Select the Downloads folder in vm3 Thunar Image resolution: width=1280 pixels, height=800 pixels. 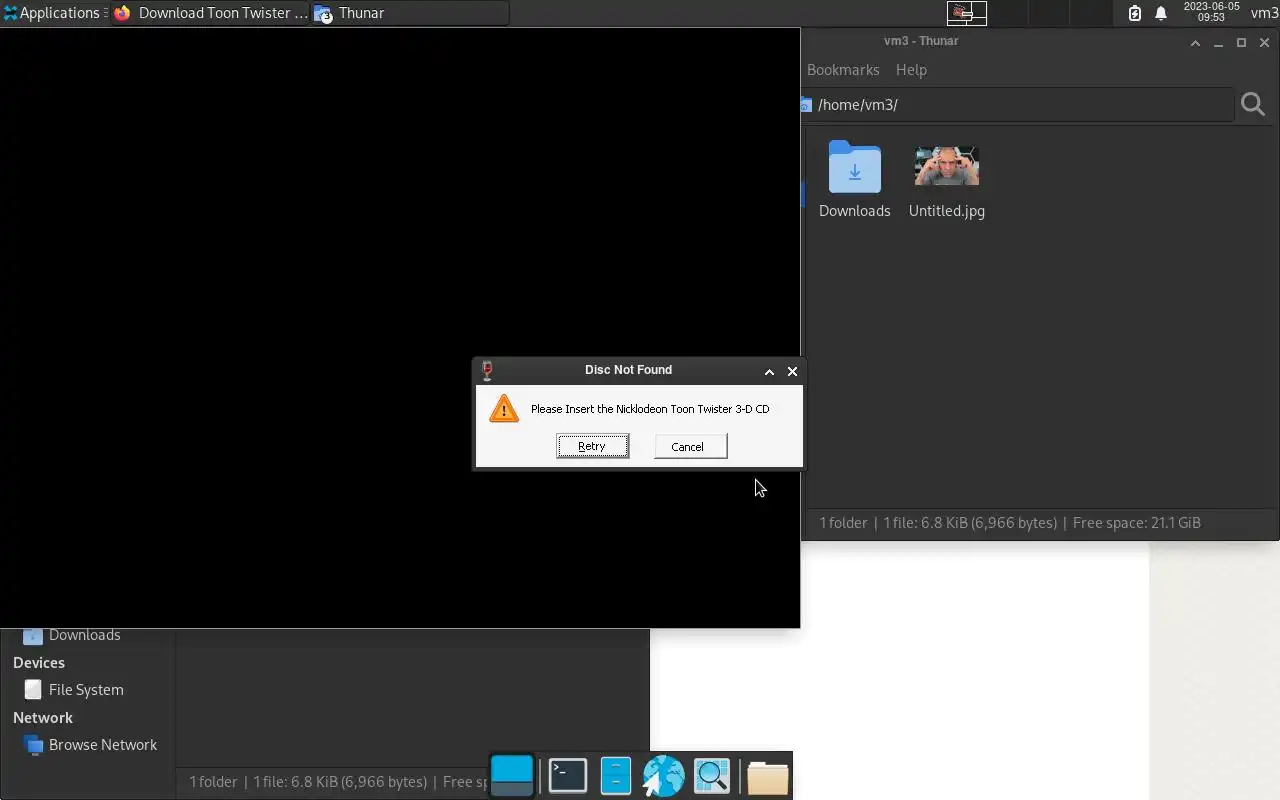(x=854, y=180)
